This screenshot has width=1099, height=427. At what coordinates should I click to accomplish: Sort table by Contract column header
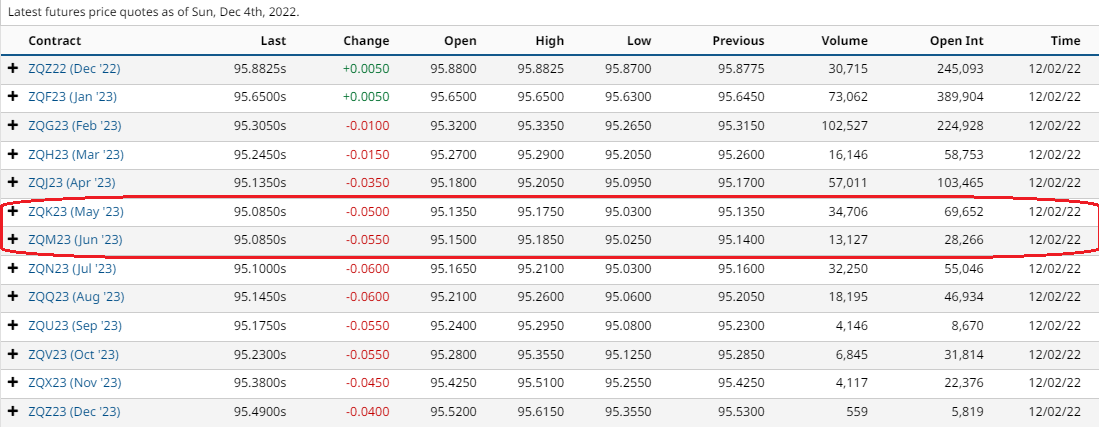55,41
